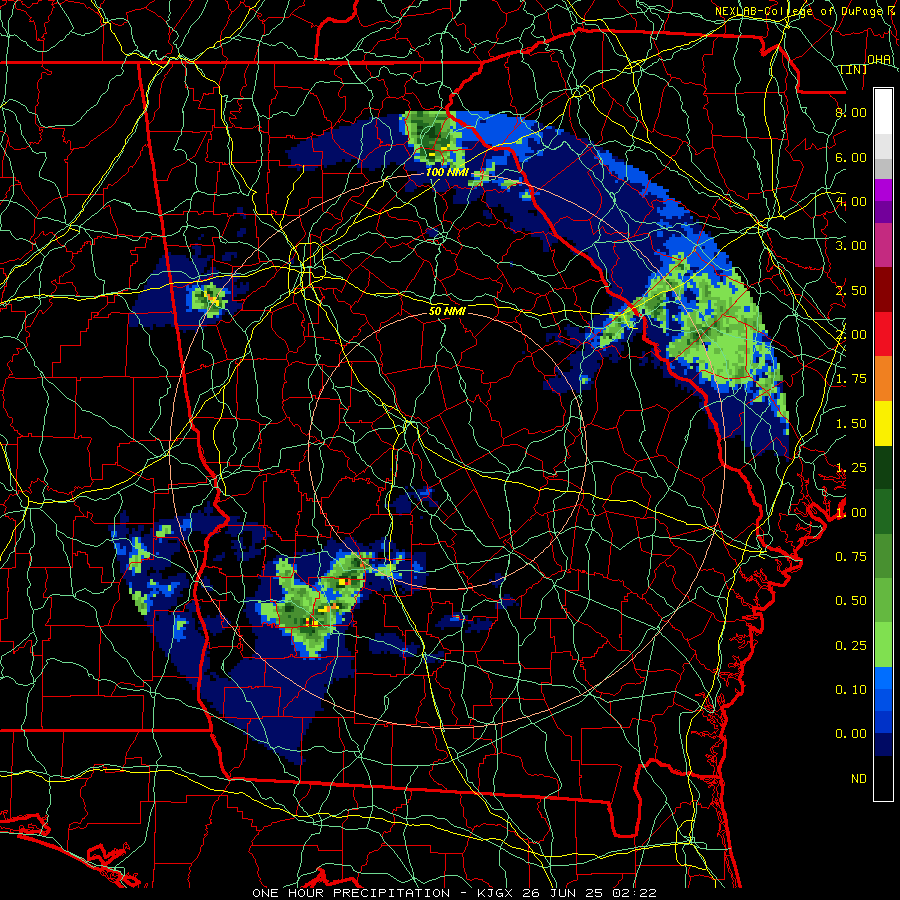Click the '2.50' legend value
This screenshot has height=900, width=900.
851,290
